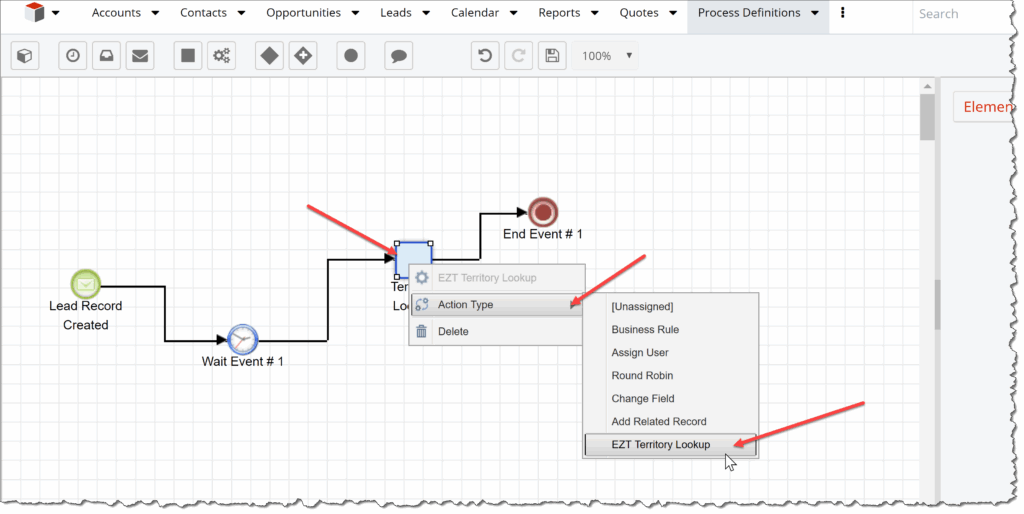
Task: Open the Reports module link
Action: tap(559, 13)
